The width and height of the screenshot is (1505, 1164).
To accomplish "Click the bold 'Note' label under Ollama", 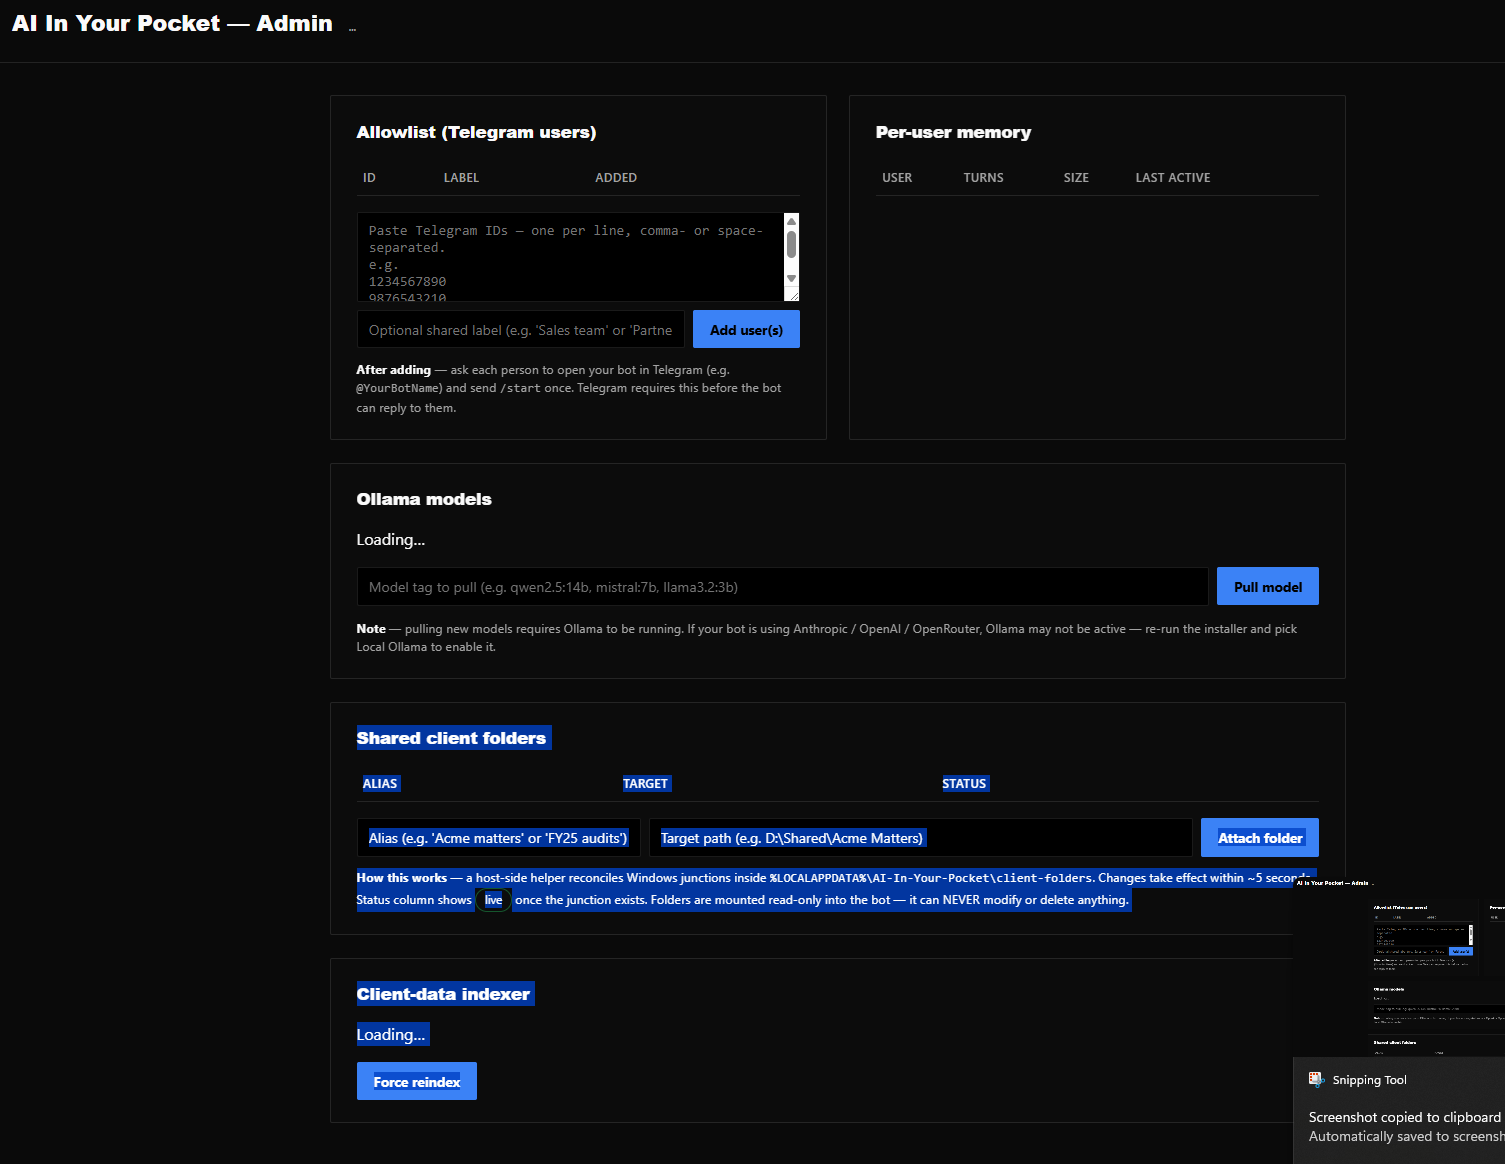I will tap(371, 629).
